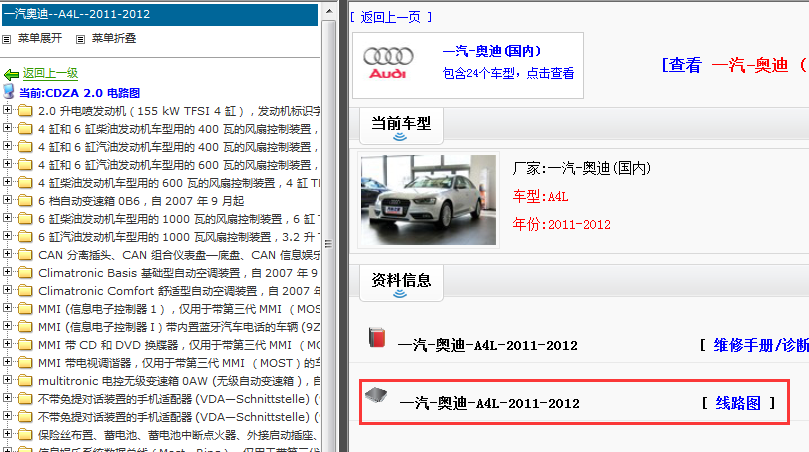
Task: Expand 4 缸和 6 缸汽油发动机 600 瓦 node
Action: click(7, 164)
